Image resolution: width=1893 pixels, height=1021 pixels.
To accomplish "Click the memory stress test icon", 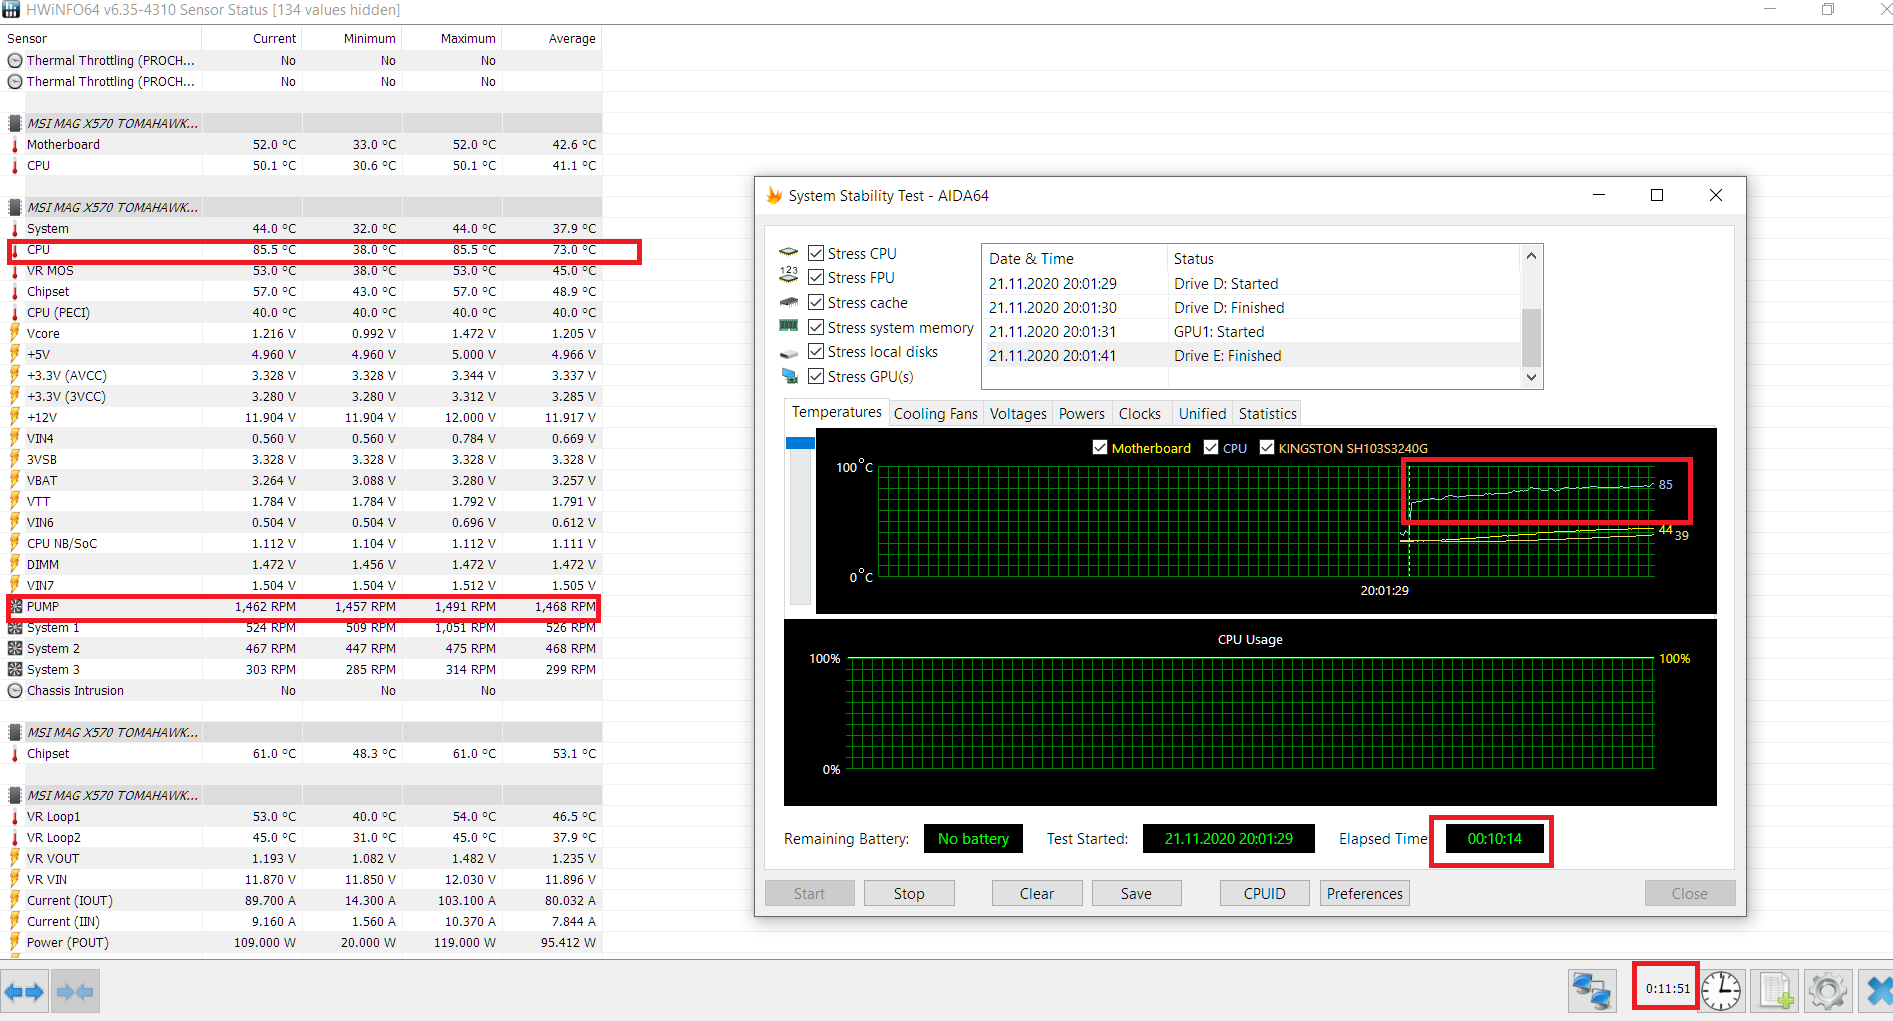I will (789, 326).
